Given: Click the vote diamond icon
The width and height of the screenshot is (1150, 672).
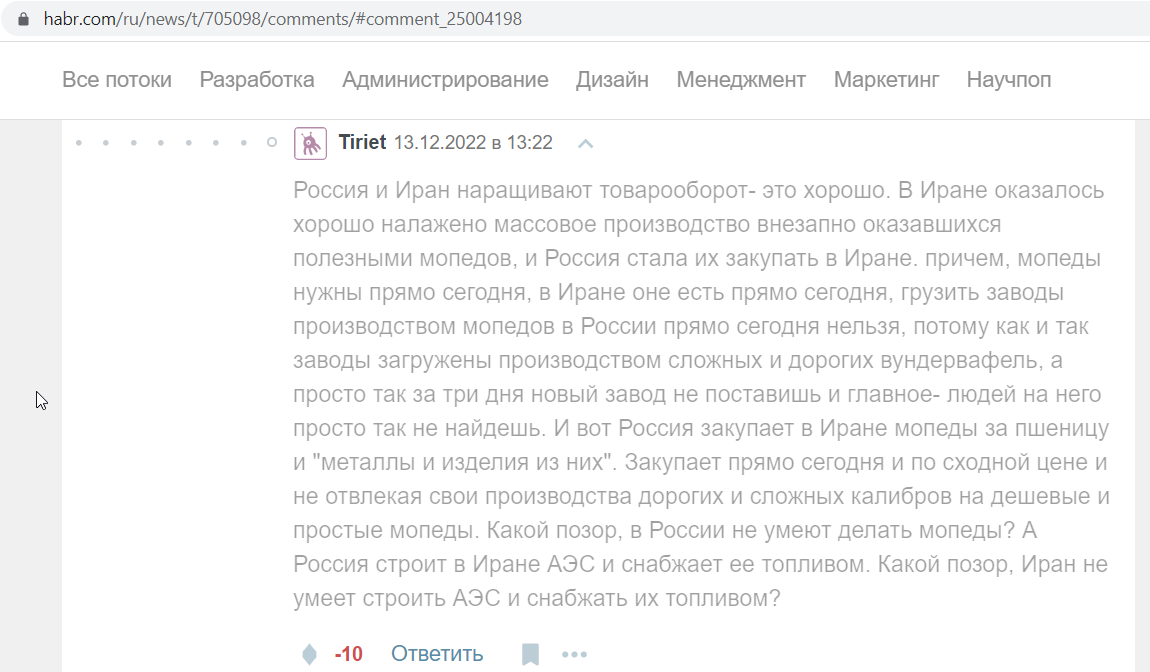Looking at the screenshot, I should click(x=310, y=654).
